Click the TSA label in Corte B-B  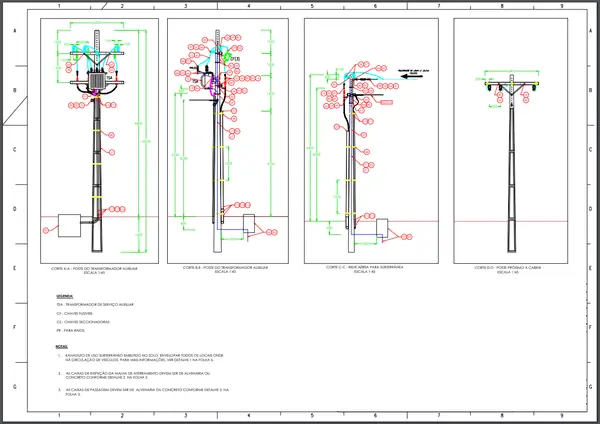click(x=196, y=82)
